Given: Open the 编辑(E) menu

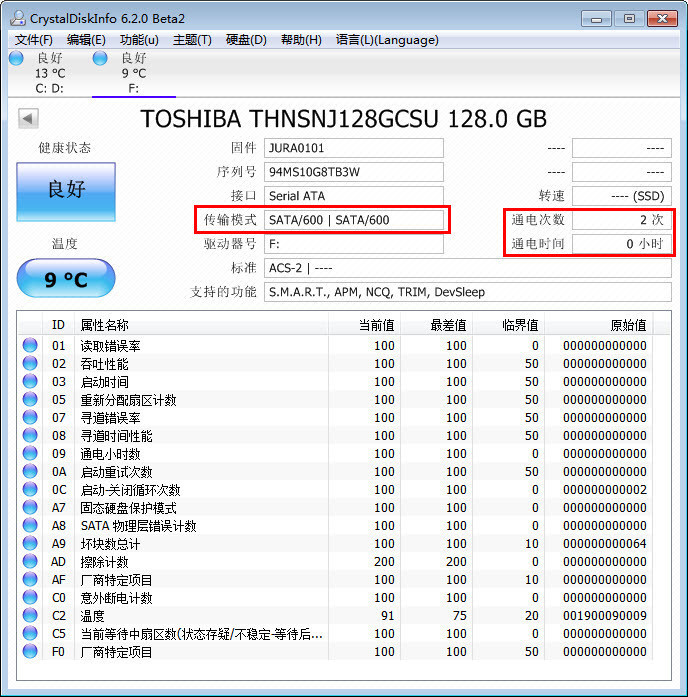Looking at the screenshot, I should 86,40.
